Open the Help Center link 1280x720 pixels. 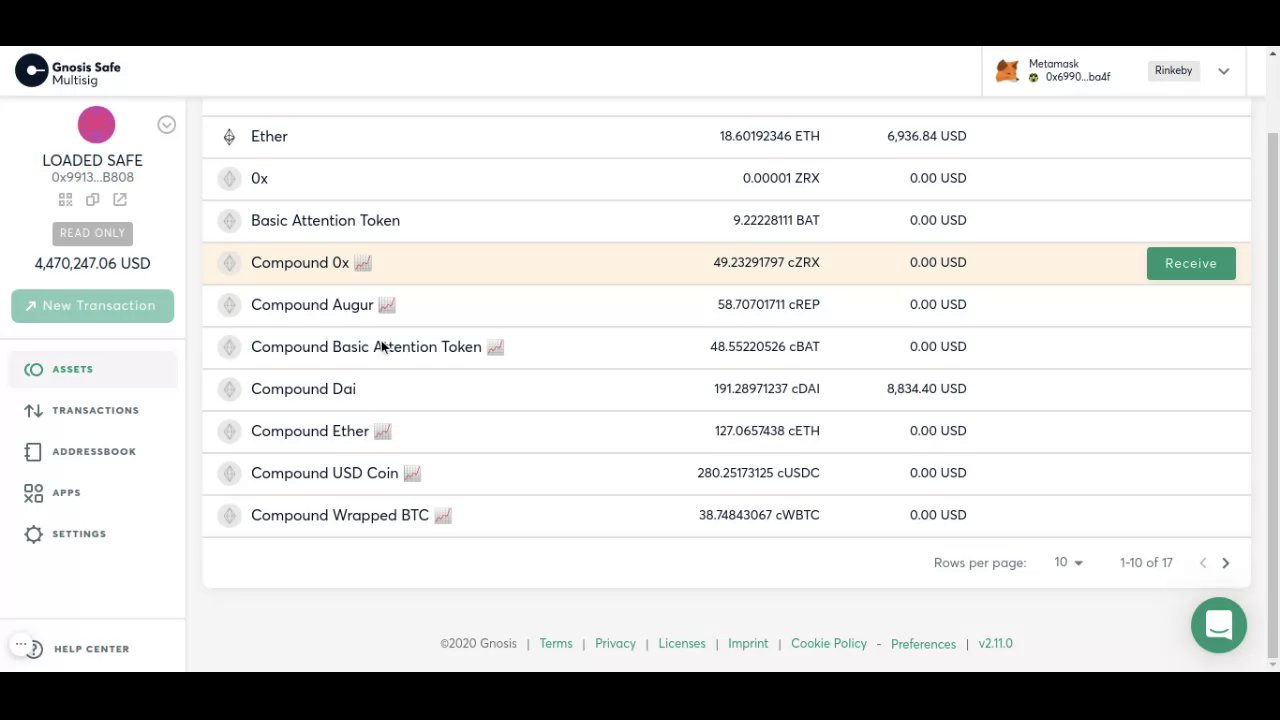click(91, 649)
